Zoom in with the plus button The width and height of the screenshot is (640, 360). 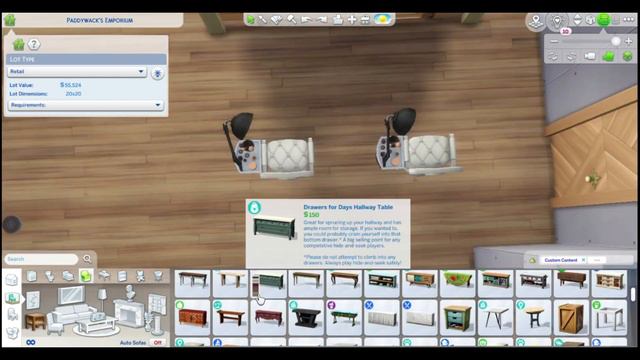629,41
